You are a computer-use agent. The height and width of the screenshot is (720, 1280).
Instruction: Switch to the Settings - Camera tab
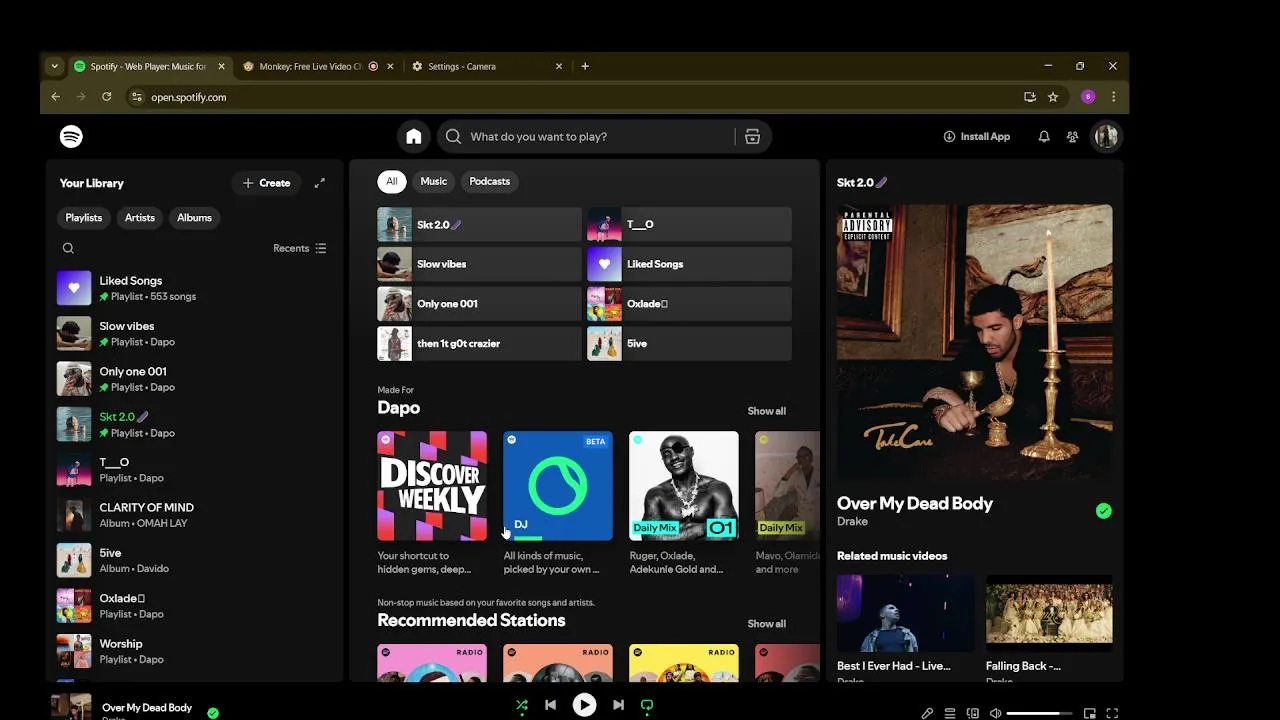[486, 66]
